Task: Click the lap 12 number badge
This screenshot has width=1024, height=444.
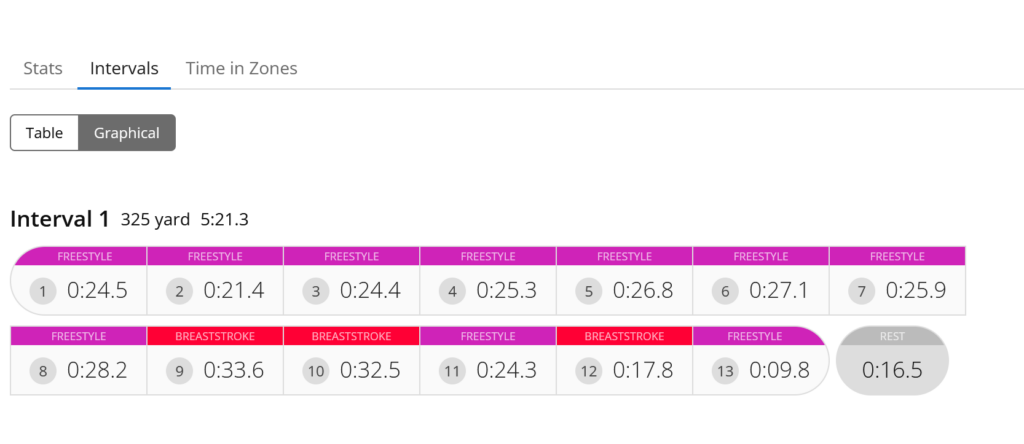Action: [x=590, y=371]
